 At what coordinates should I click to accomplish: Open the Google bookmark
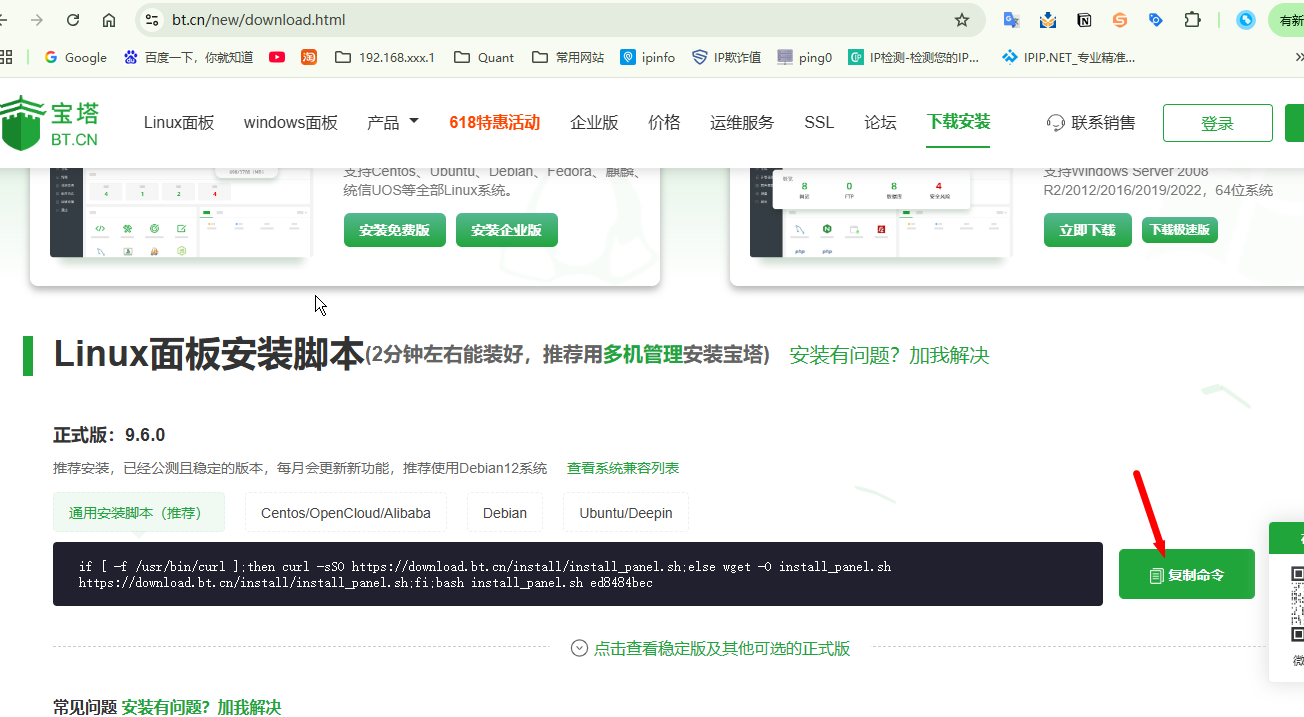pyautogui.click(x=76, y=57)
